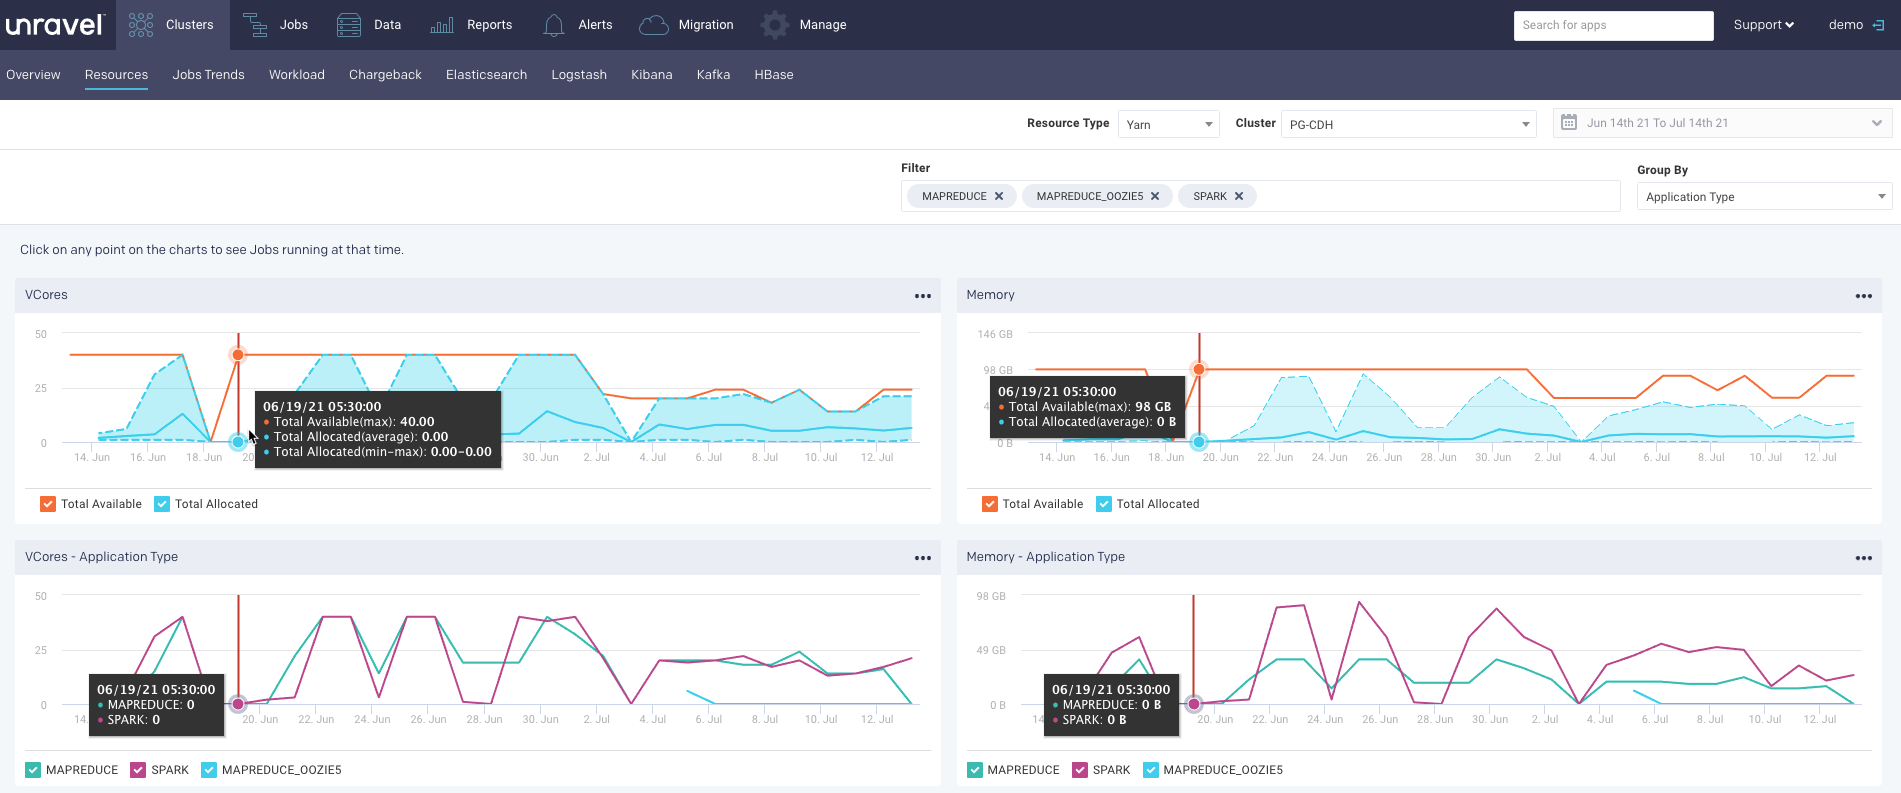This screenshot has width=1901, height=793.
Task: Toggle SPARK in VCores Application Type legend
Action: pos(138,770)
